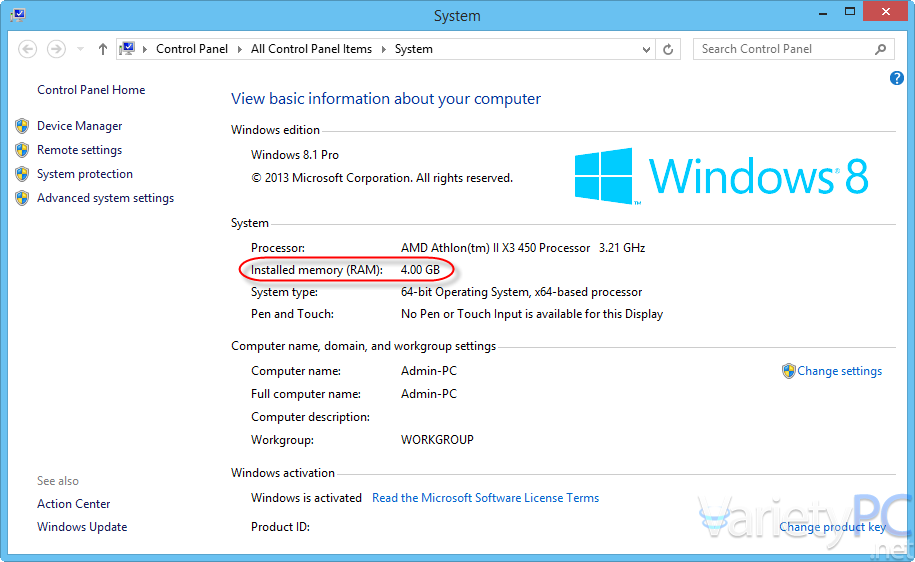Open Windows Update under See also

pos(82,527)
